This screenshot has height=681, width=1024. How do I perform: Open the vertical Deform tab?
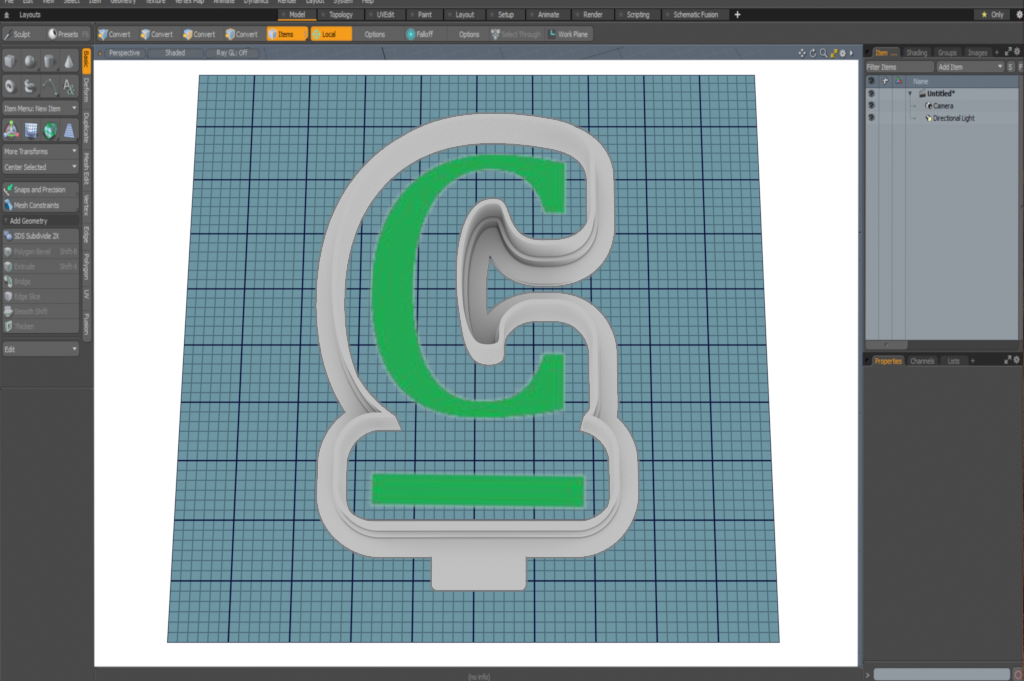86,91
